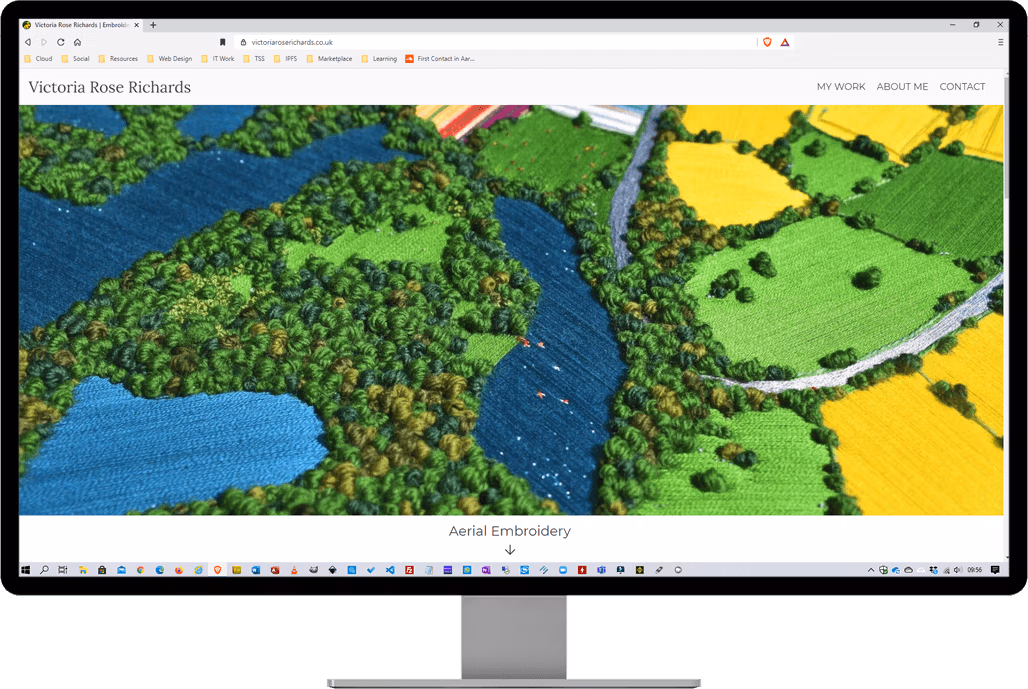Open a new tab with plus button
1028x689 pixels.
[x=153, y=25]
